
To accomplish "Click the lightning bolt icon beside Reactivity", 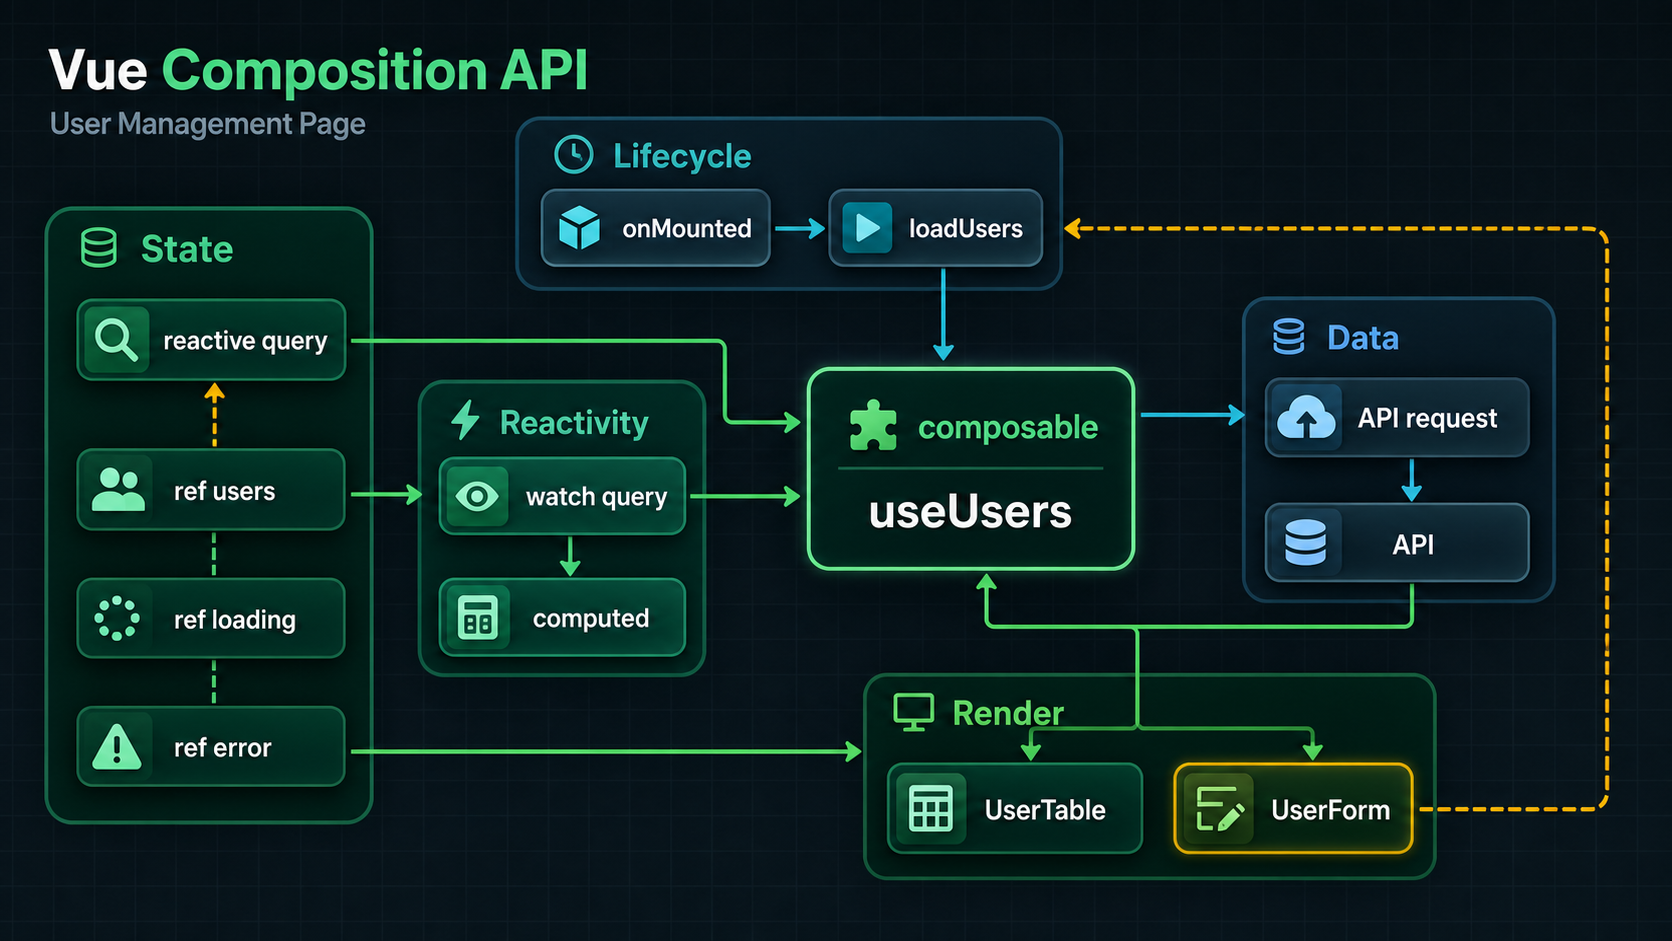I will coord(465,421).
